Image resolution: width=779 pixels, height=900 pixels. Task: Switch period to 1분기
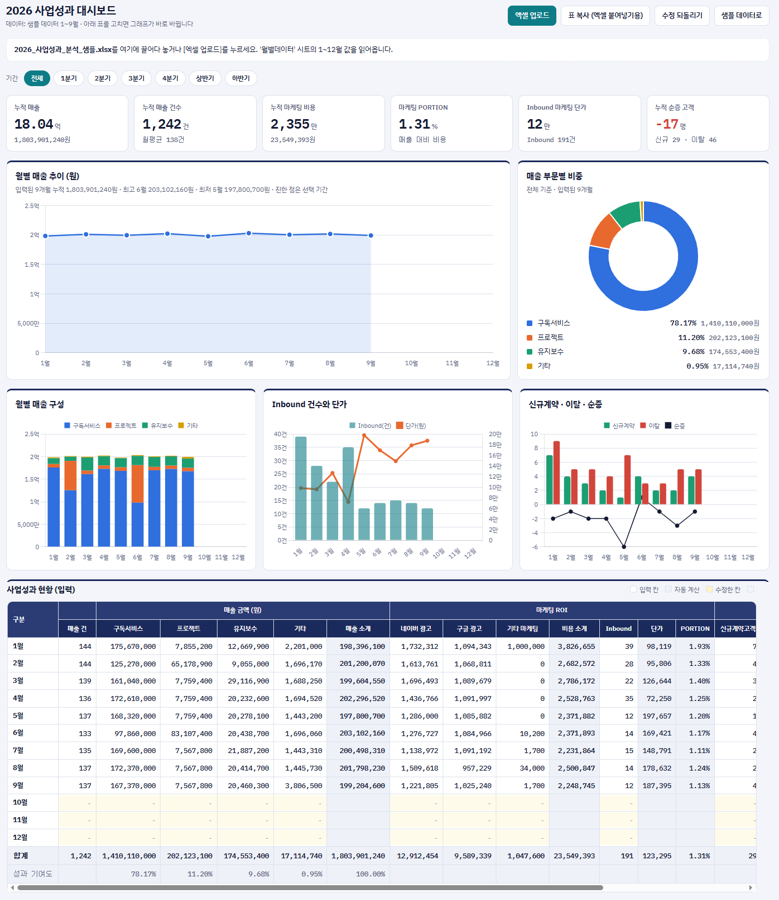pos(69,78)
